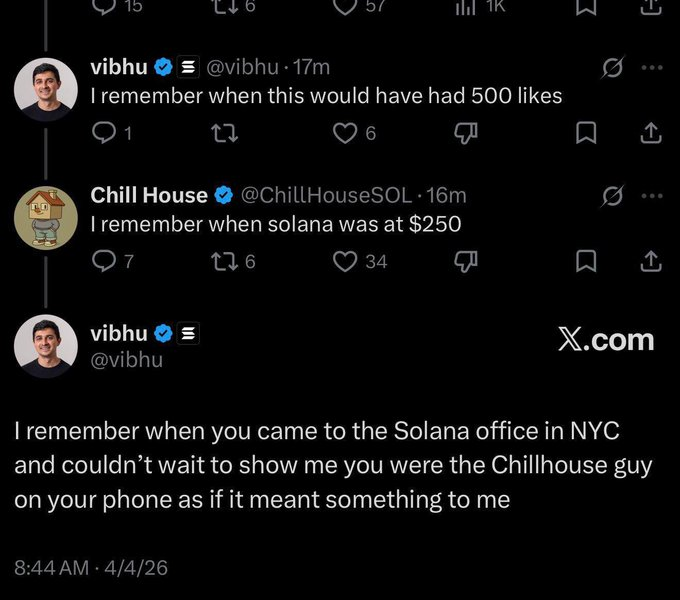The image size is (680, 600).
Task: Downvote vibhu's 500 likes reply
Action: [x=466, y=133]
